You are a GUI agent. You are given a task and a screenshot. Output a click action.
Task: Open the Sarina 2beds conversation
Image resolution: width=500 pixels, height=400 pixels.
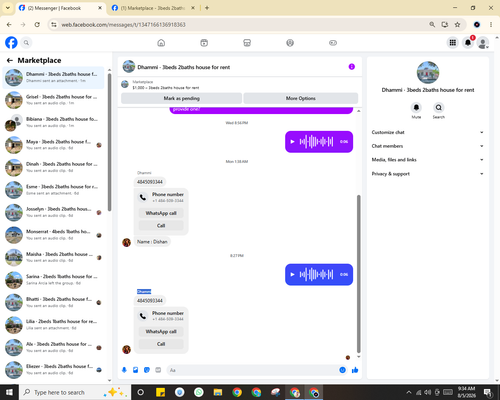pyautogui.click(x=53, y=280)
